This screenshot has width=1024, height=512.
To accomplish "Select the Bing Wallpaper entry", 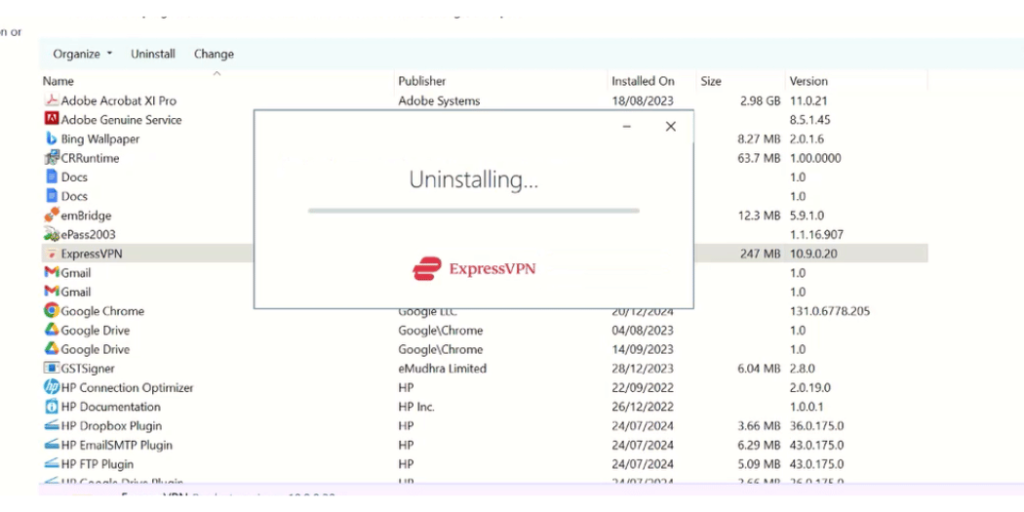I will (x=100, y=138).
